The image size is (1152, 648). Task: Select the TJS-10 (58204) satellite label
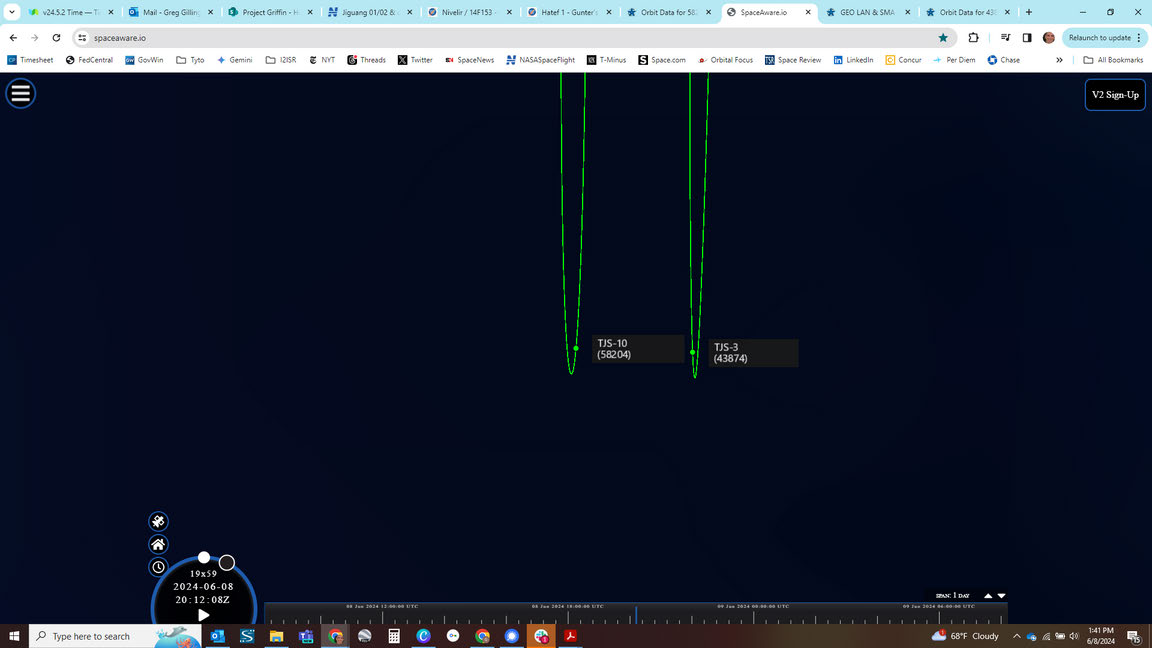click(637, 349)
